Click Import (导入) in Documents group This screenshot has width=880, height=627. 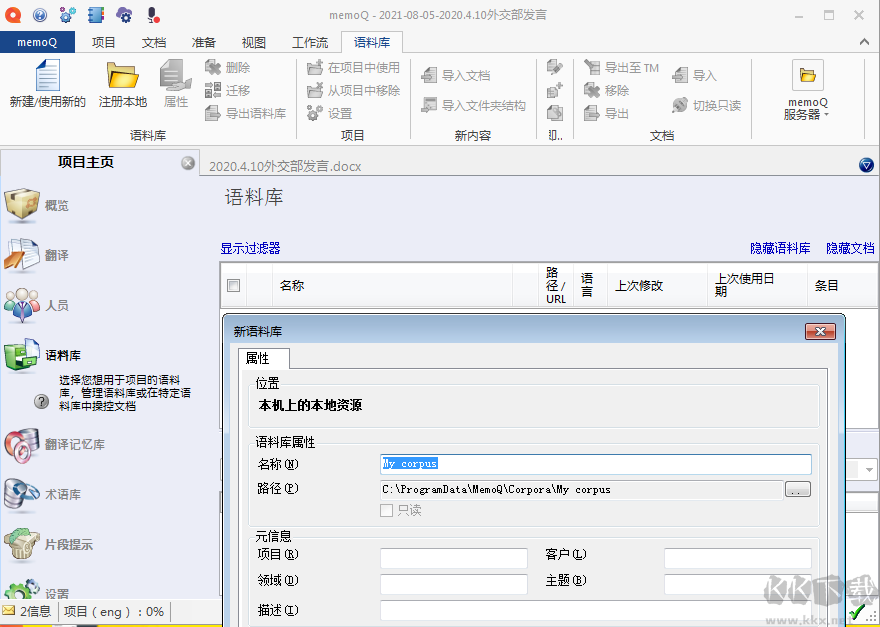click(694, 75)
